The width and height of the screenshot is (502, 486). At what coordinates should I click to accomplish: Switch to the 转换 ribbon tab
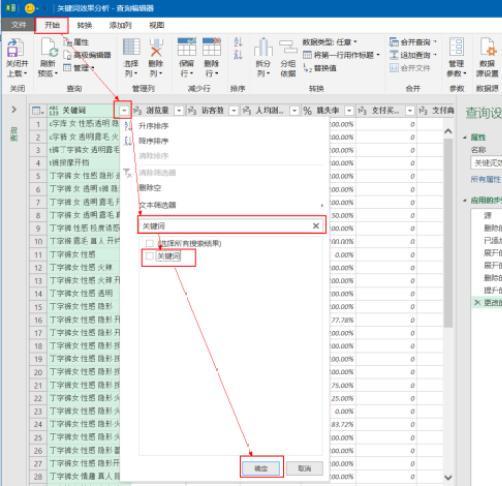pos(84,25)
